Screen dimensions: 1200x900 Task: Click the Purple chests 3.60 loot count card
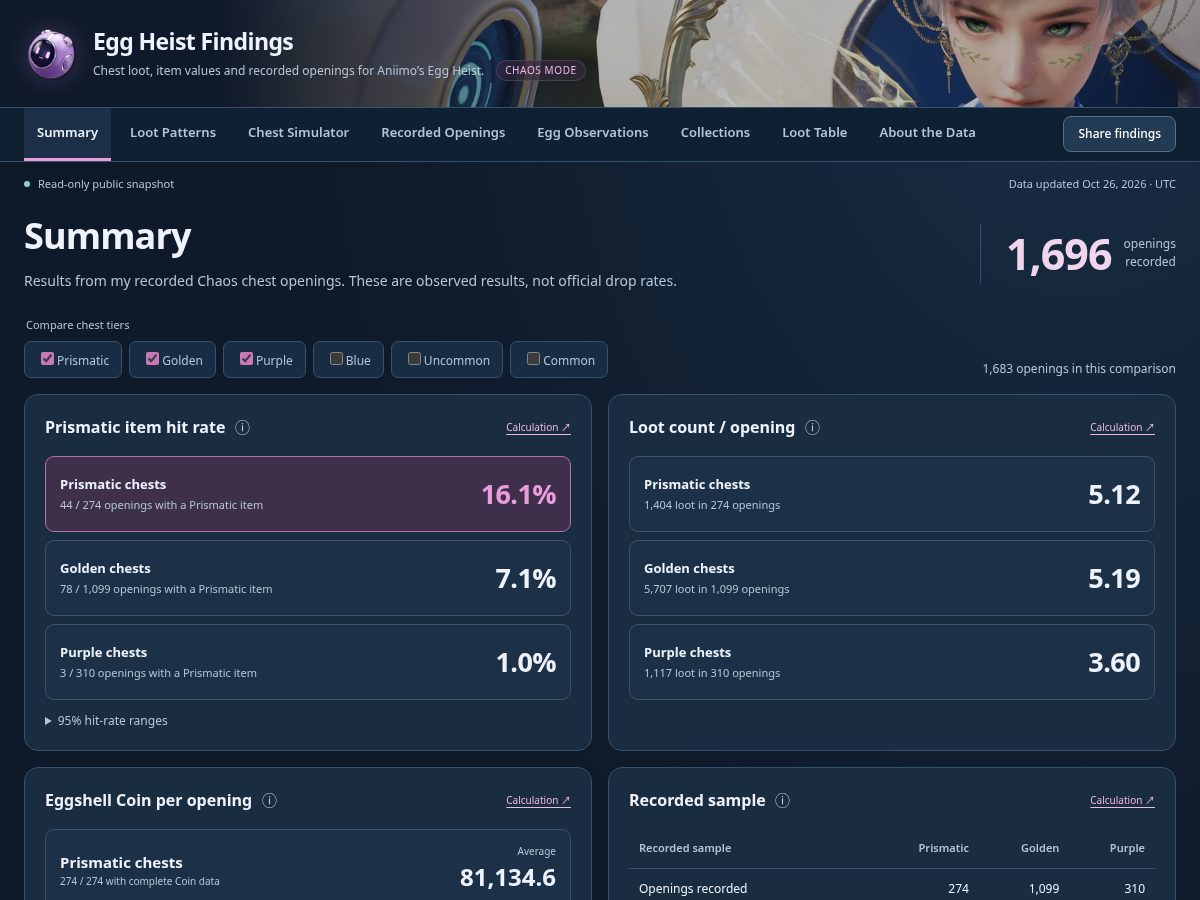pos(892,662)
